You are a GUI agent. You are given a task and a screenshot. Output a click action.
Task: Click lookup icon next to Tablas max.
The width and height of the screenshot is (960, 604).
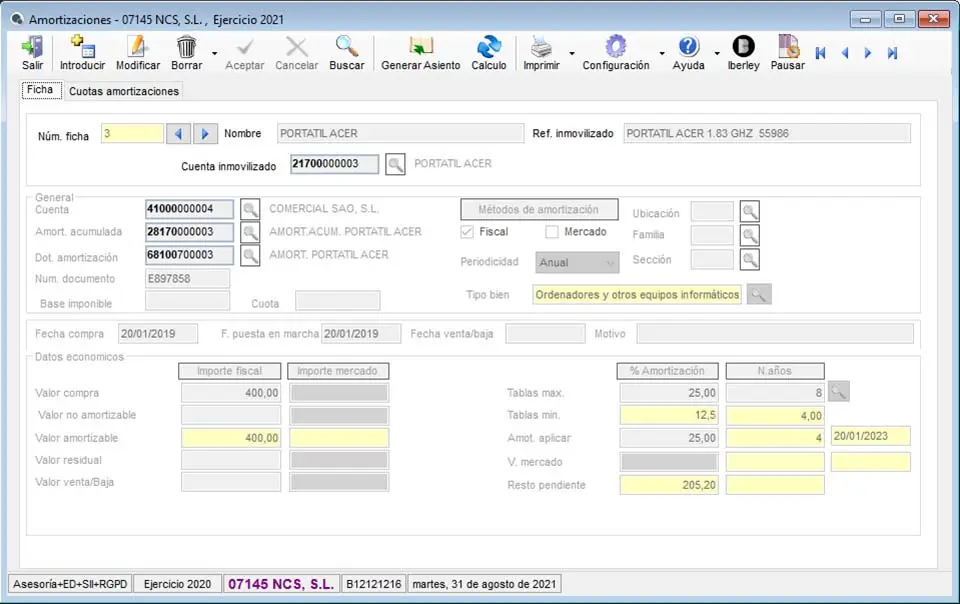[838, 392]
